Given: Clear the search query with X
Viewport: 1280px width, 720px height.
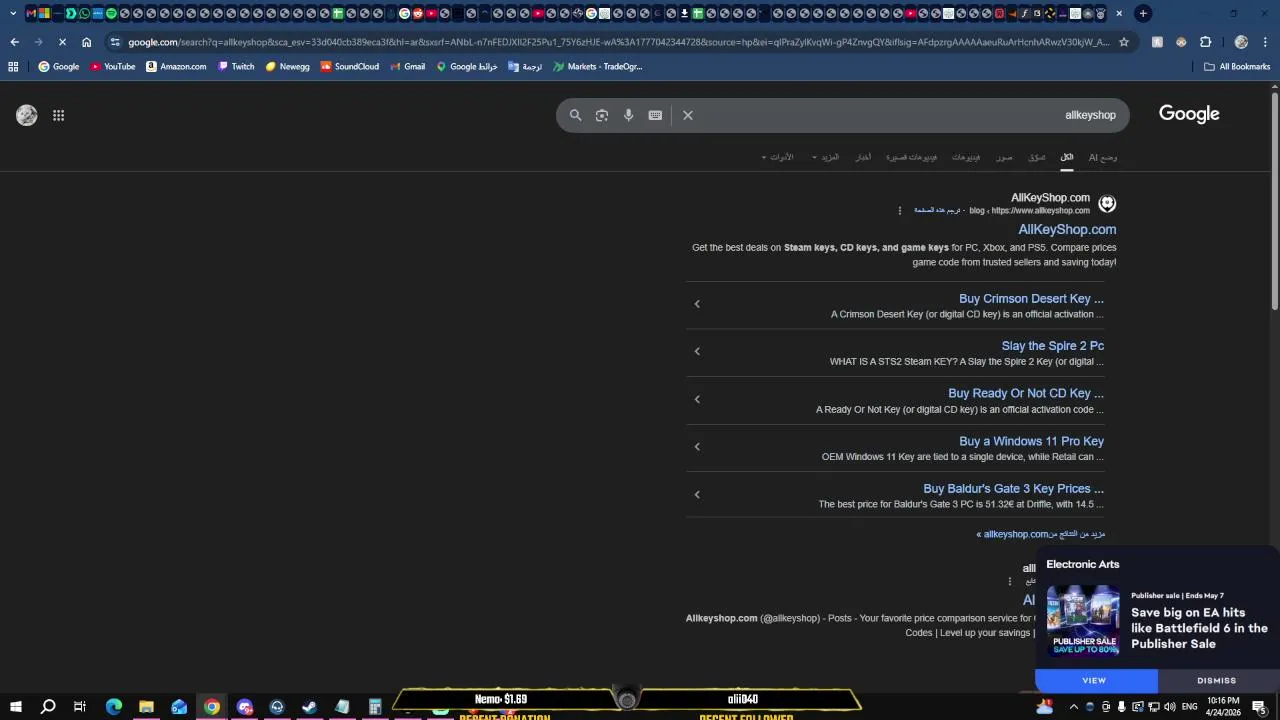Looking at the screenshot, I should pos(688,115).
